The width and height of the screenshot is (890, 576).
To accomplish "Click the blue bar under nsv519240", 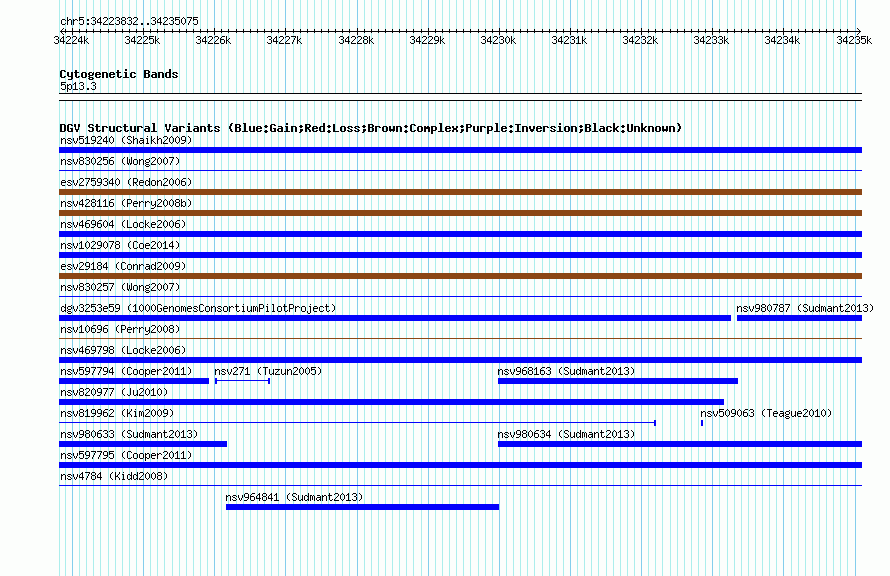I will coord(460,150).
